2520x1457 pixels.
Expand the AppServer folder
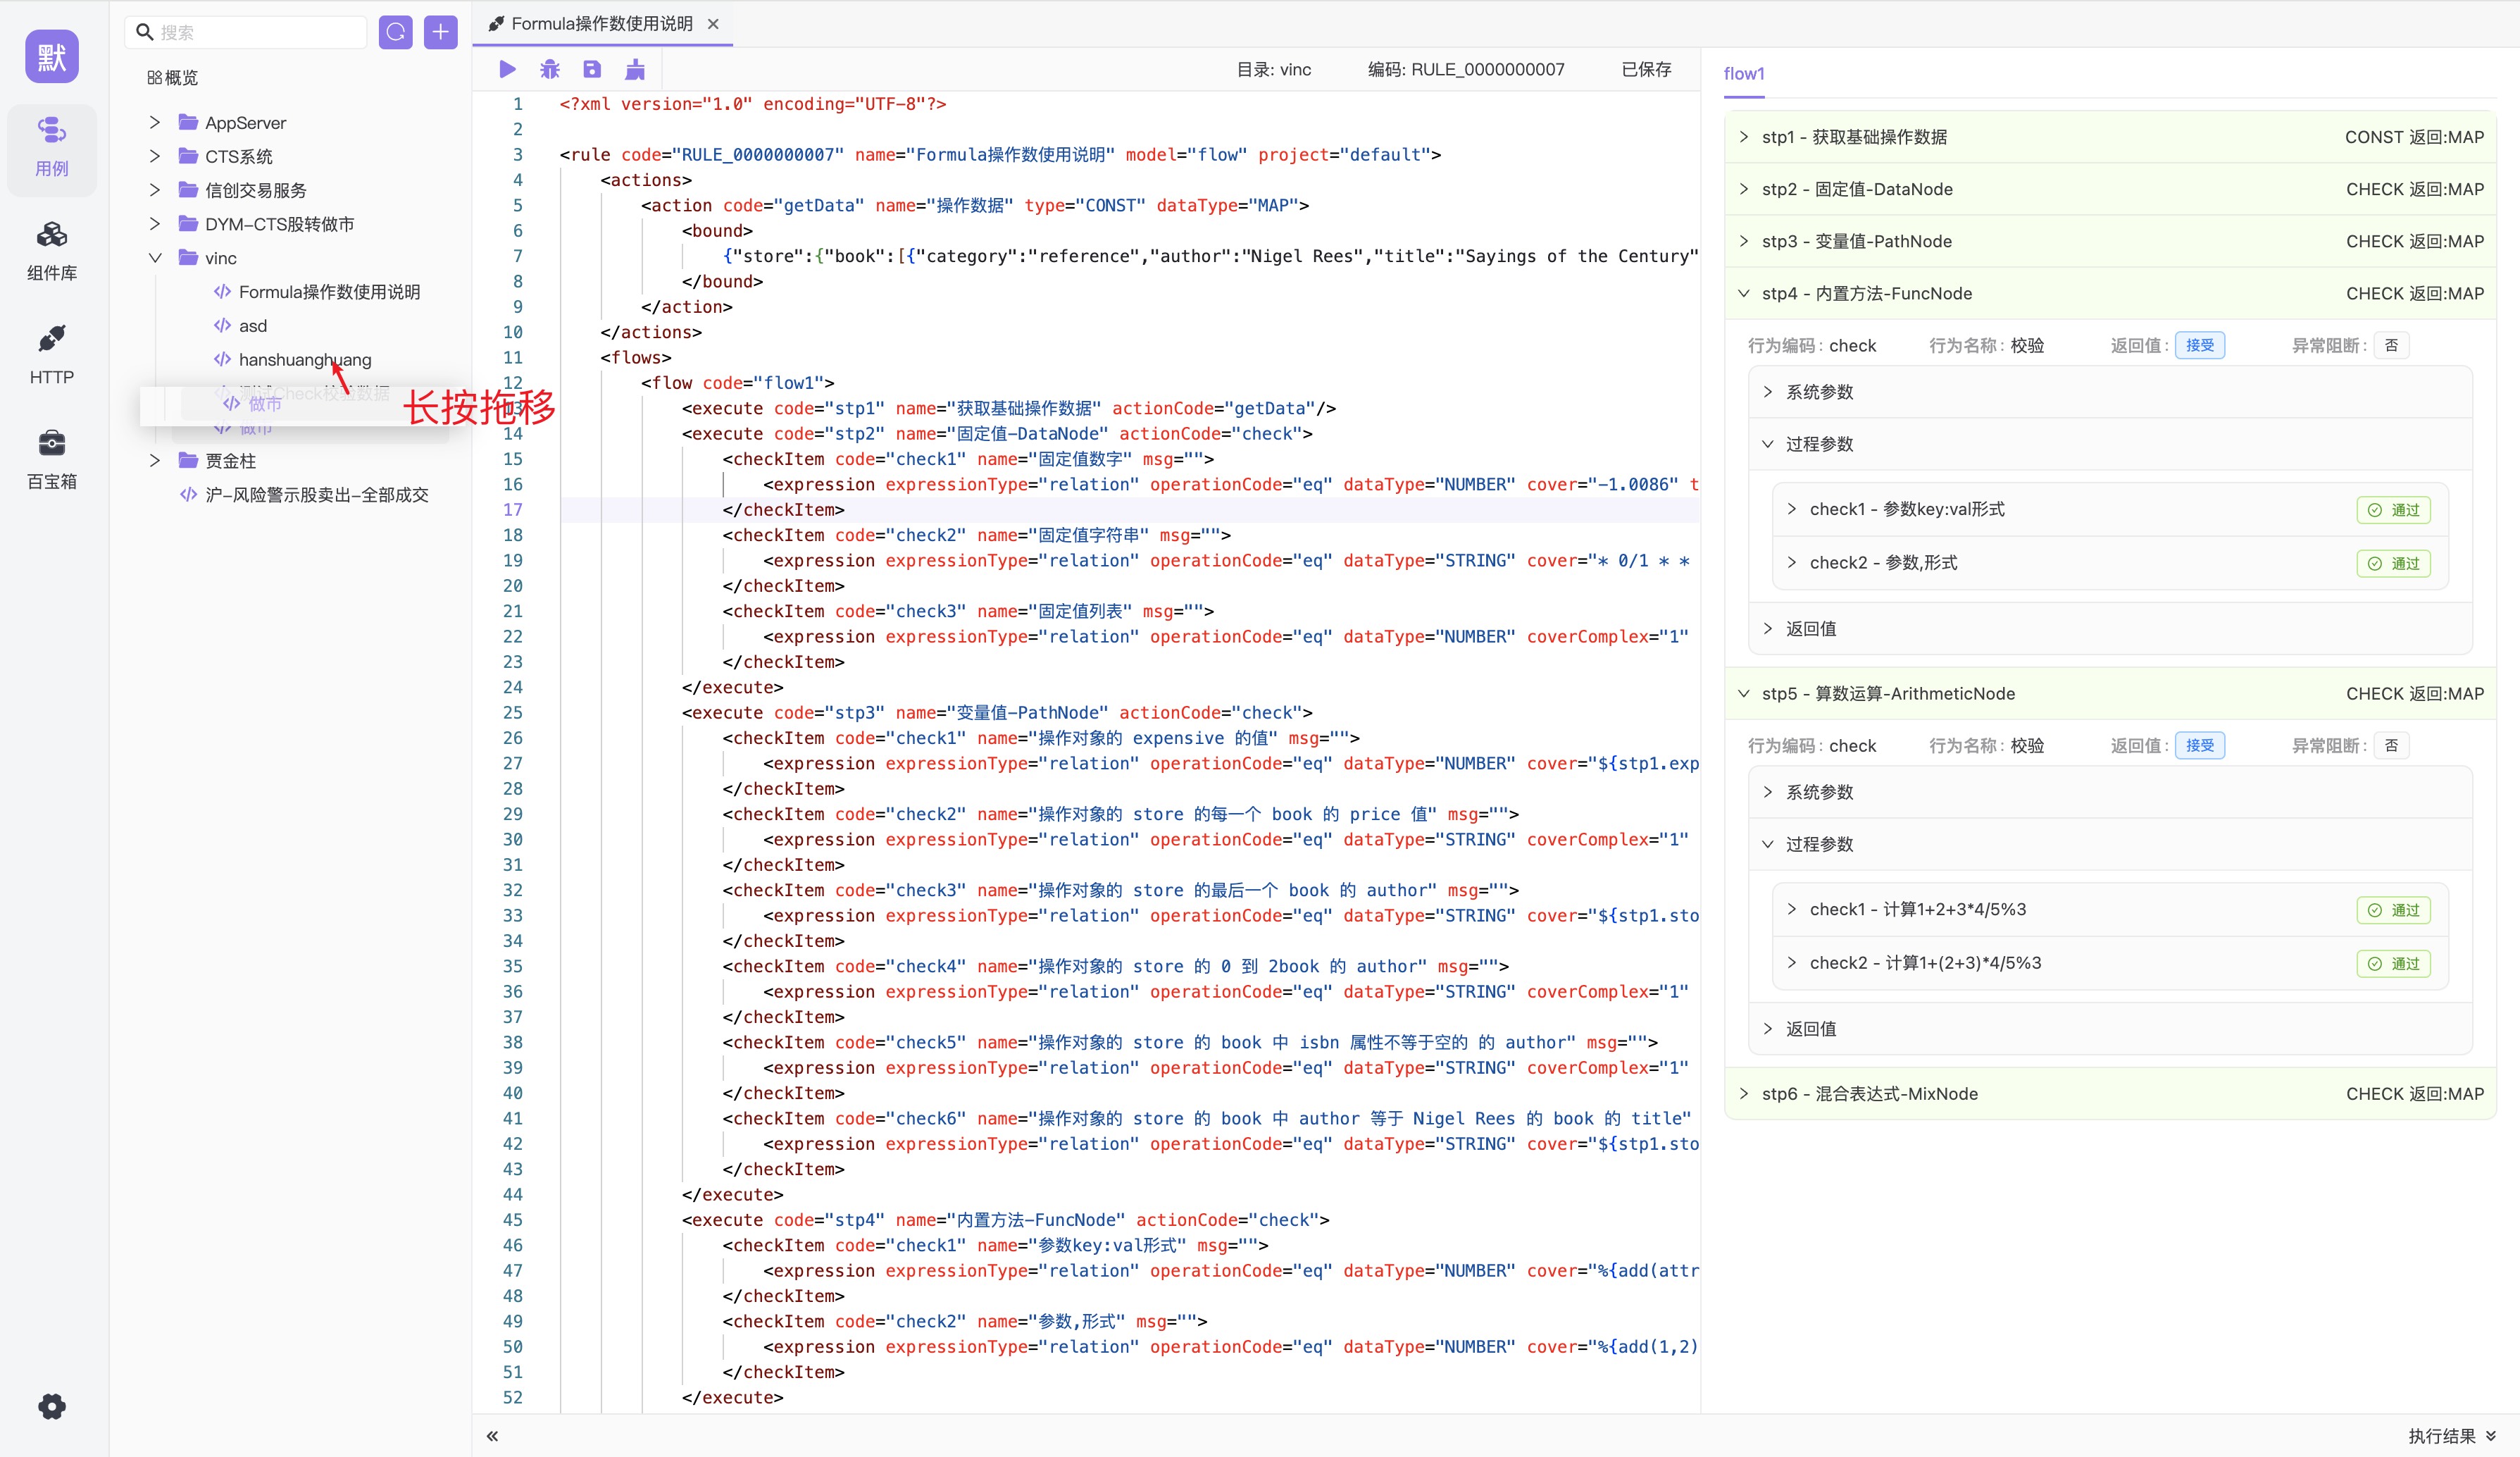155,123
